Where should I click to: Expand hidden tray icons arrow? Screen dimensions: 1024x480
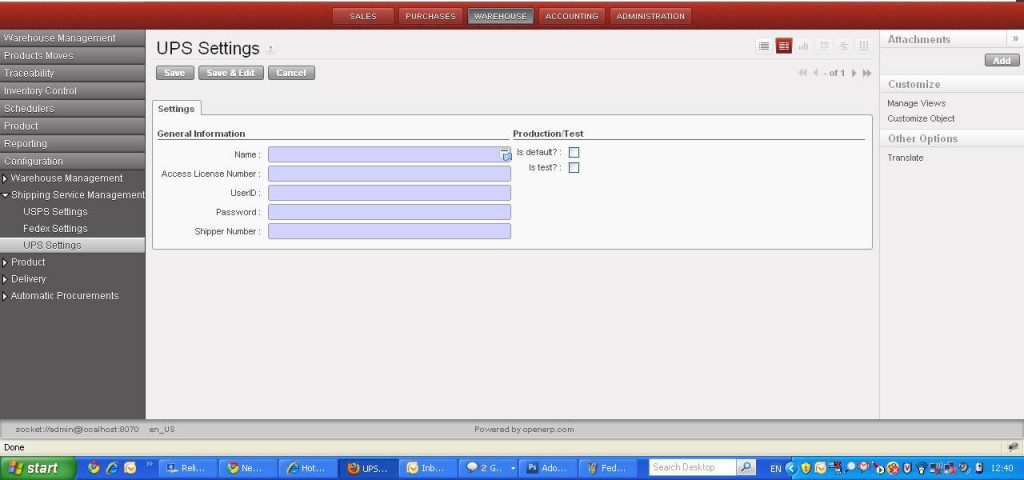pos(791,468)
